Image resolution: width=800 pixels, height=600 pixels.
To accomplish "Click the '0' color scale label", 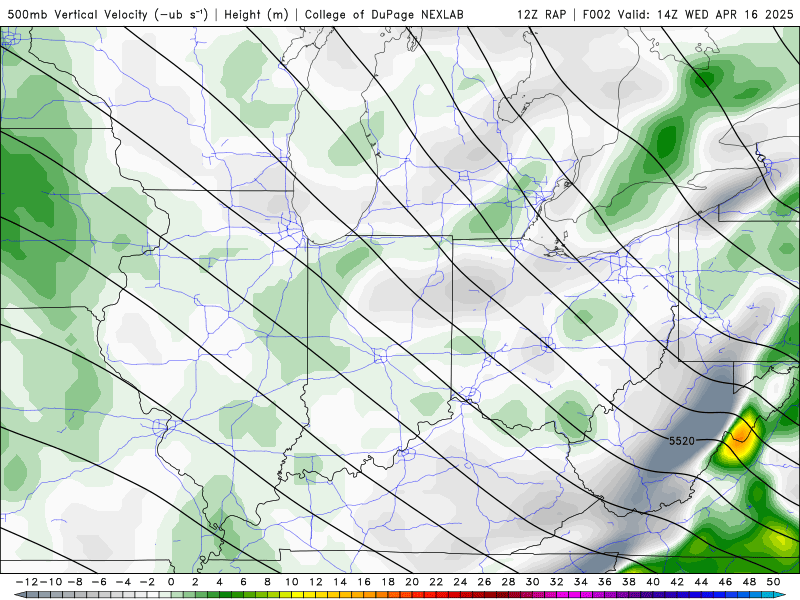I will (x=171, y=582).
